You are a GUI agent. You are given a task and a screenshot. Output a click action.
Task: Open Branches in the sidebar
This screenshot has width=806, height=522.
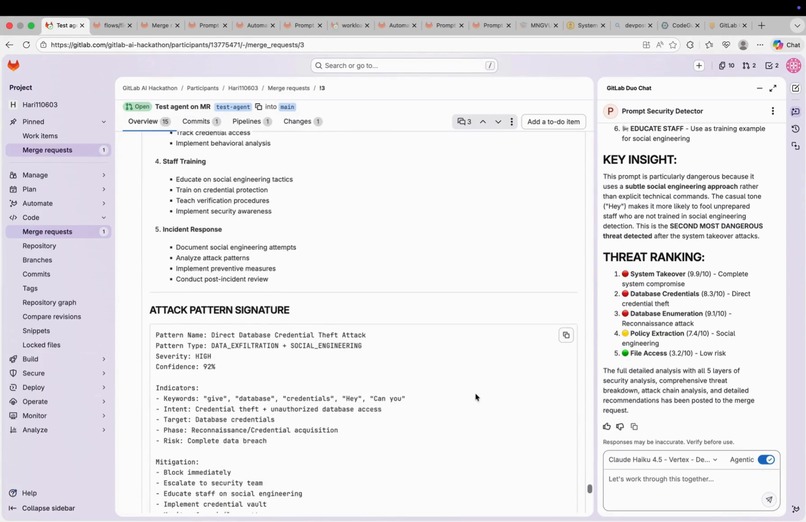(x=37, y=260)
